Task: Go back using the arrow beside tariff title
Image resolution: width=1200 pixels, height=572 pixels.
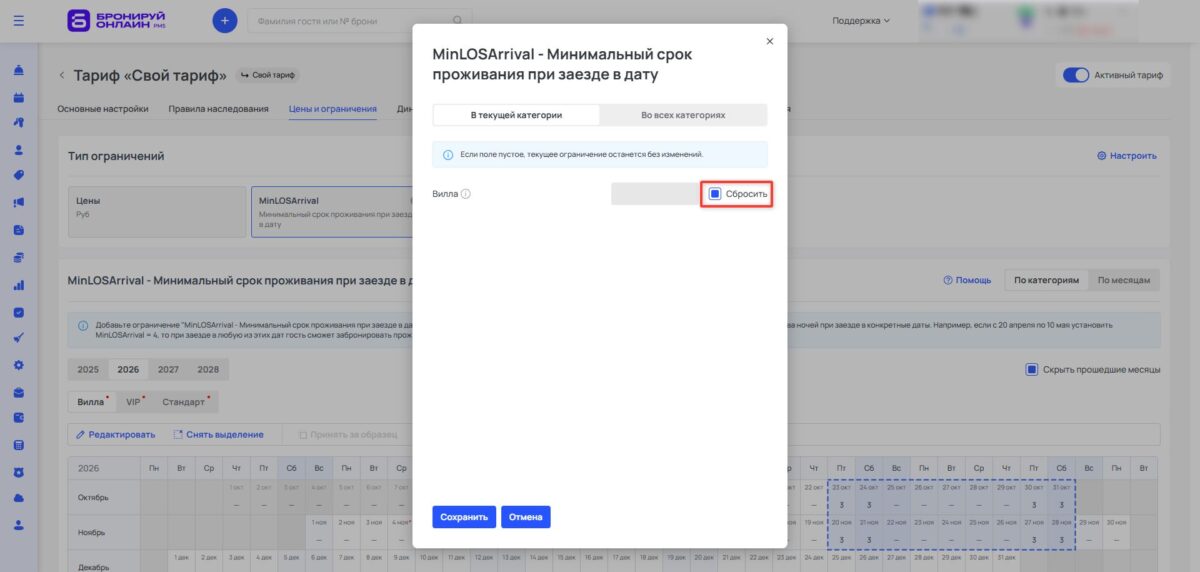Action: tap(61, 75)
